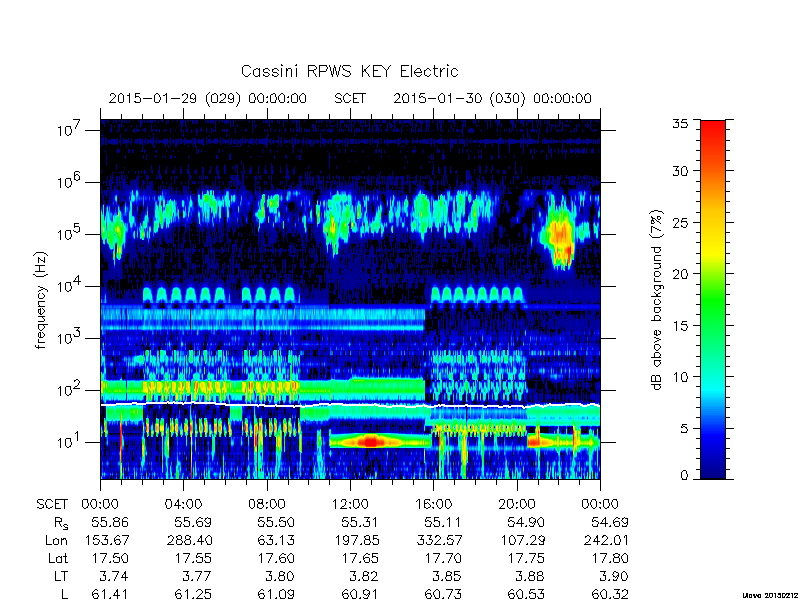Click the 'LT' row label
Viewport: 800px width, 600px height.
tap(61, 576)
